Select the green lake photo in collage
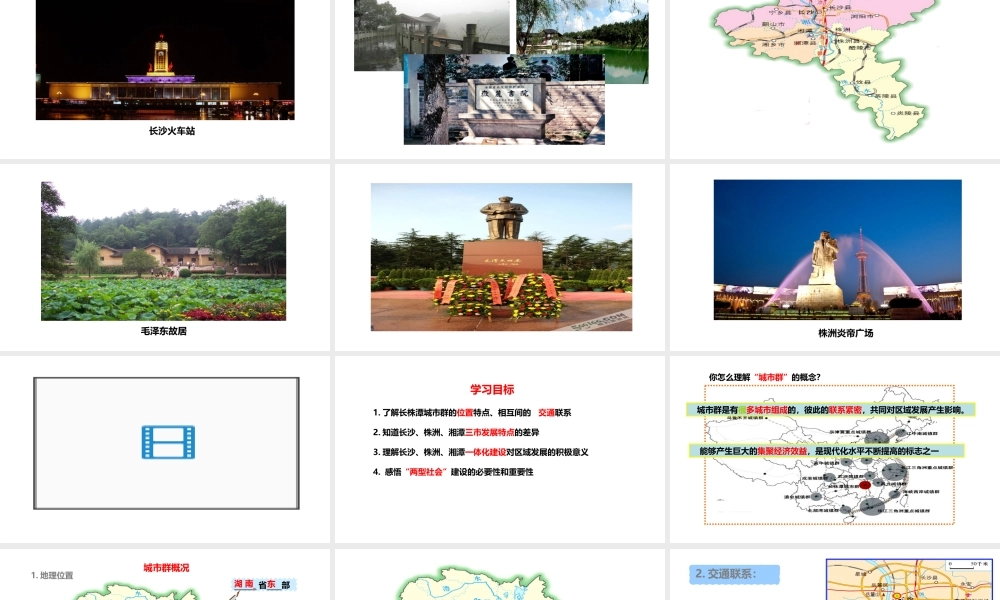The image size is (1000, 600). coord(582,41)
